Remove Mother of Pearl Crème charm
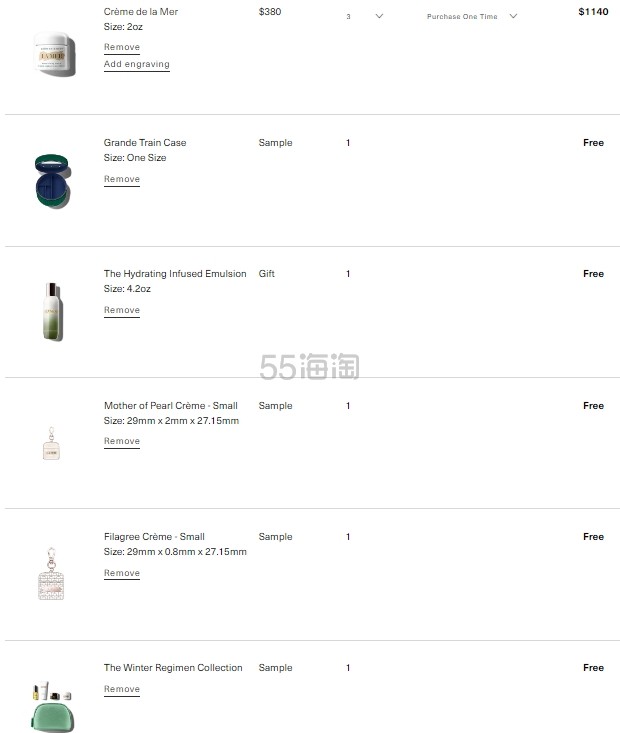620x733 pixels. tap(122, 441)
